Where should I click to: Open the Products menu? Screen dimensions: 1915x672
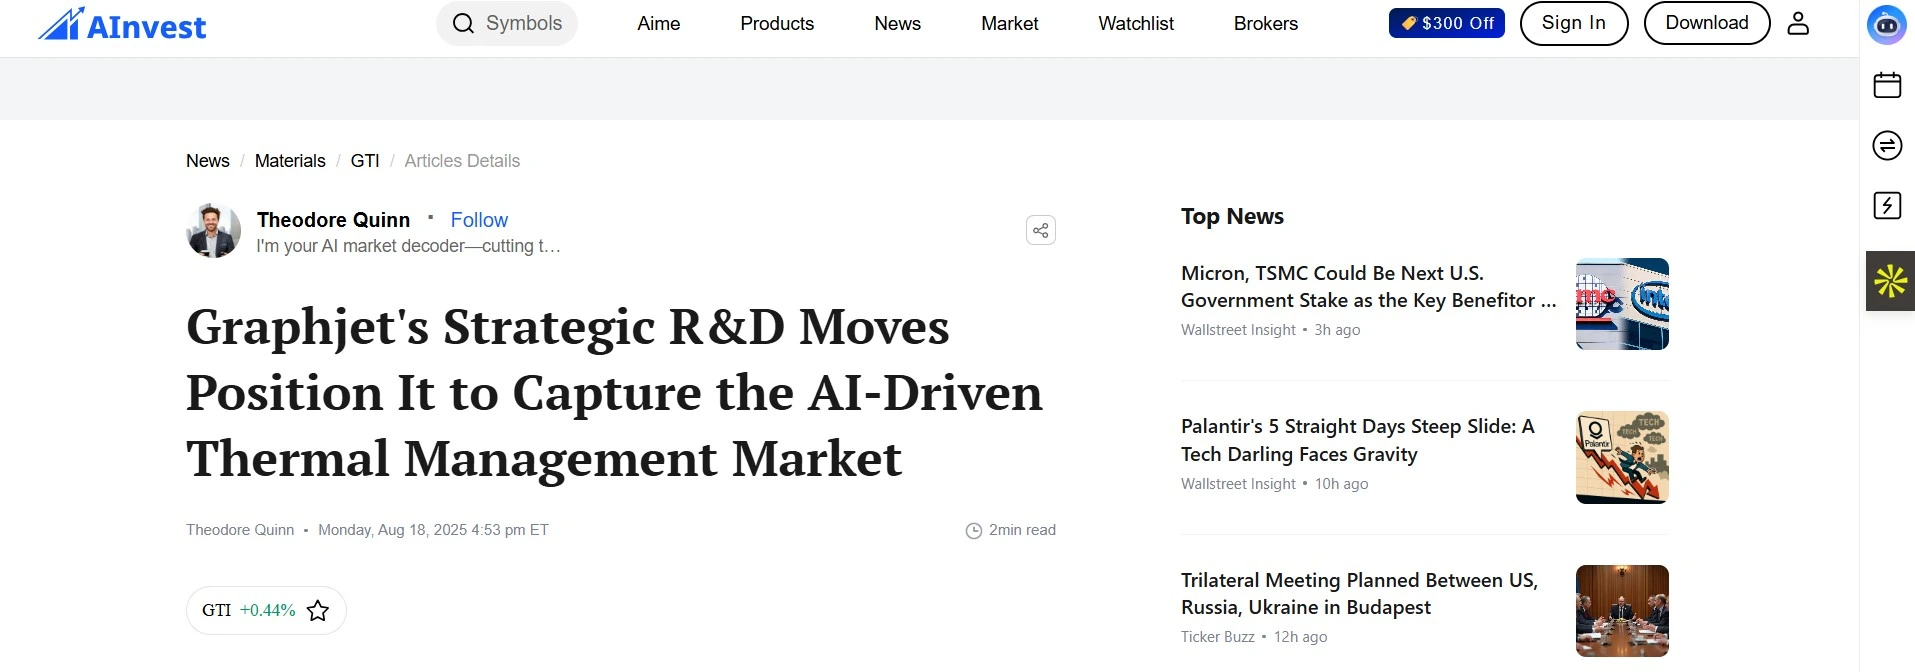click(x=777, y=23)
